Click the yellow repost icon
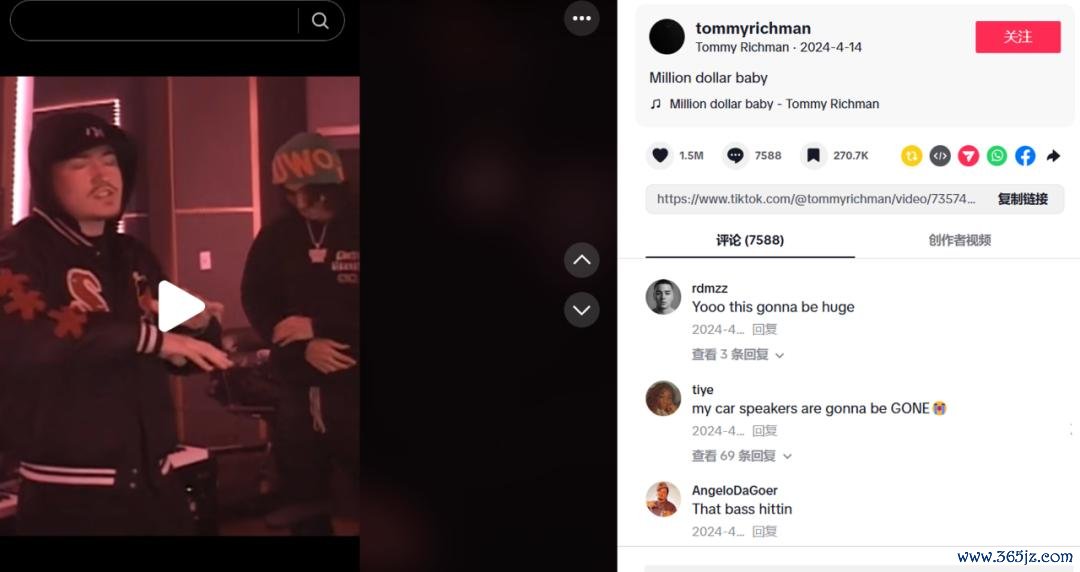The height and width of the screenshot is (572, 1080). tap(911, 156)
